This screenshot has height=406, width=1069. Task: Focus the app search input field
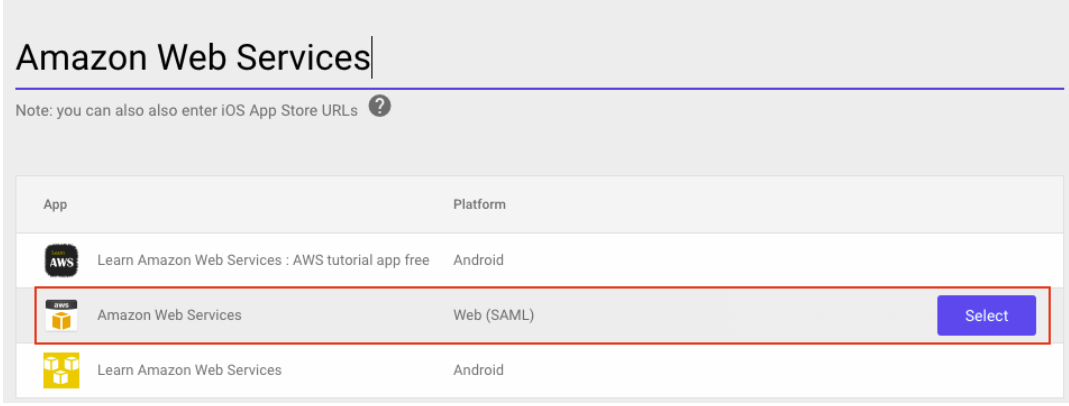click(x=539, y=58)
